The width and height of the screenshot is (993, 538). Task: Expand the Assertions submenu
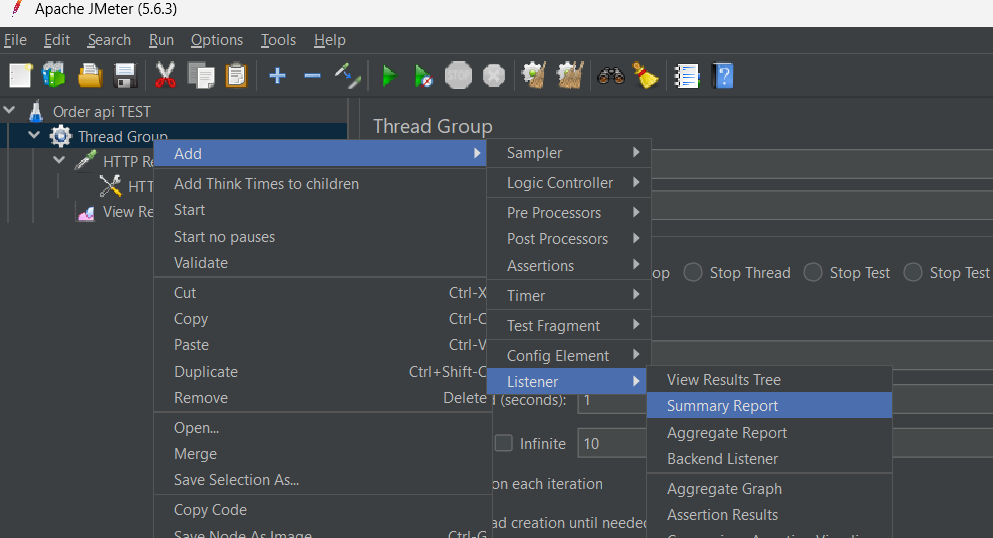click(x=569, y=266)
